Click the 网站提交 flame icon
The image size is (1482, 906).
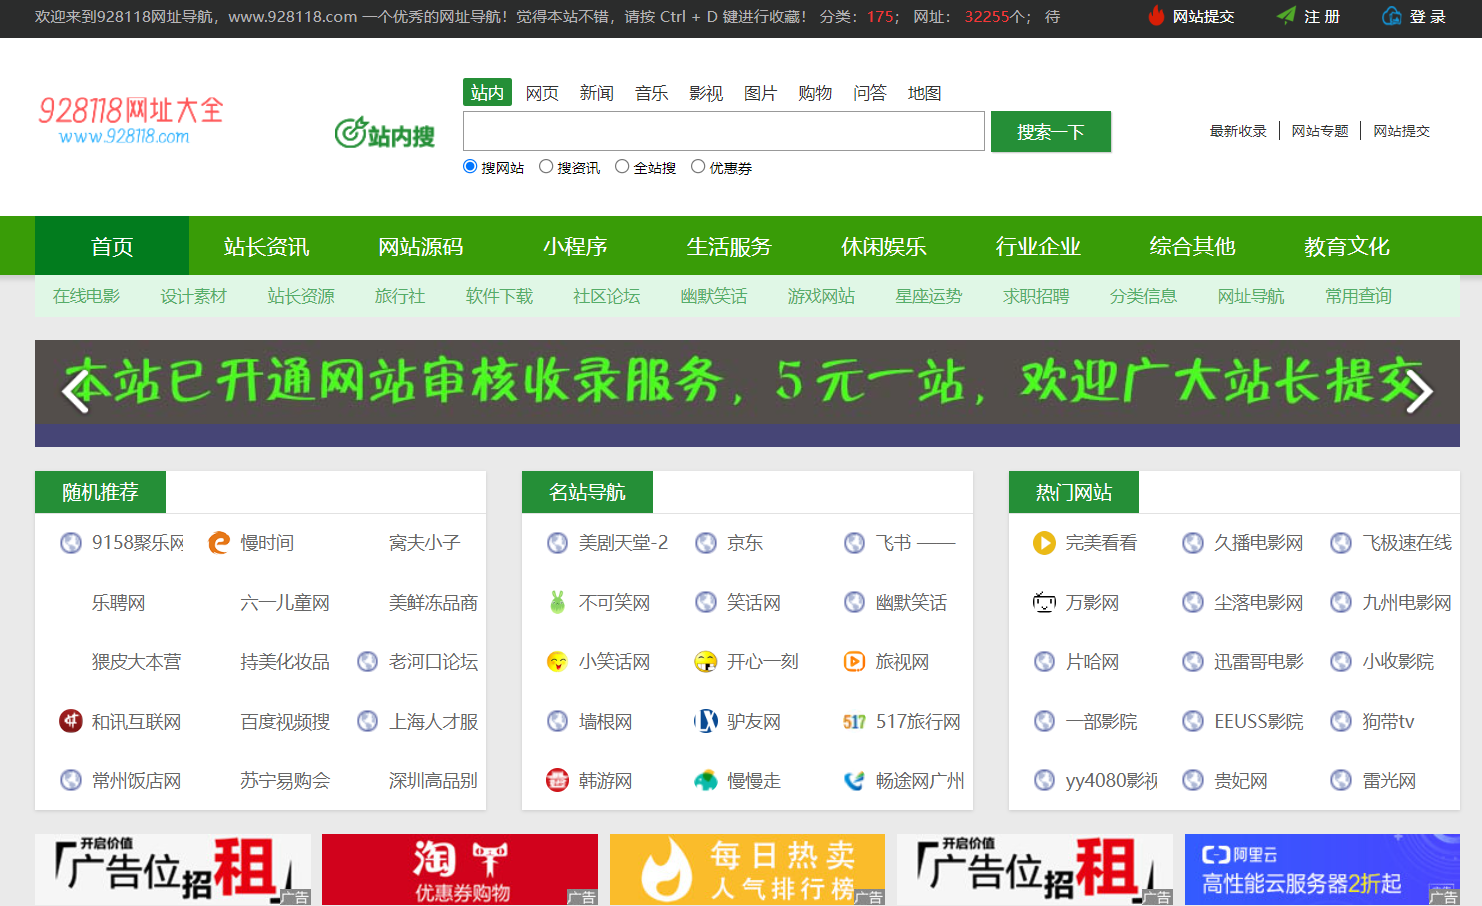(1156, 16)
